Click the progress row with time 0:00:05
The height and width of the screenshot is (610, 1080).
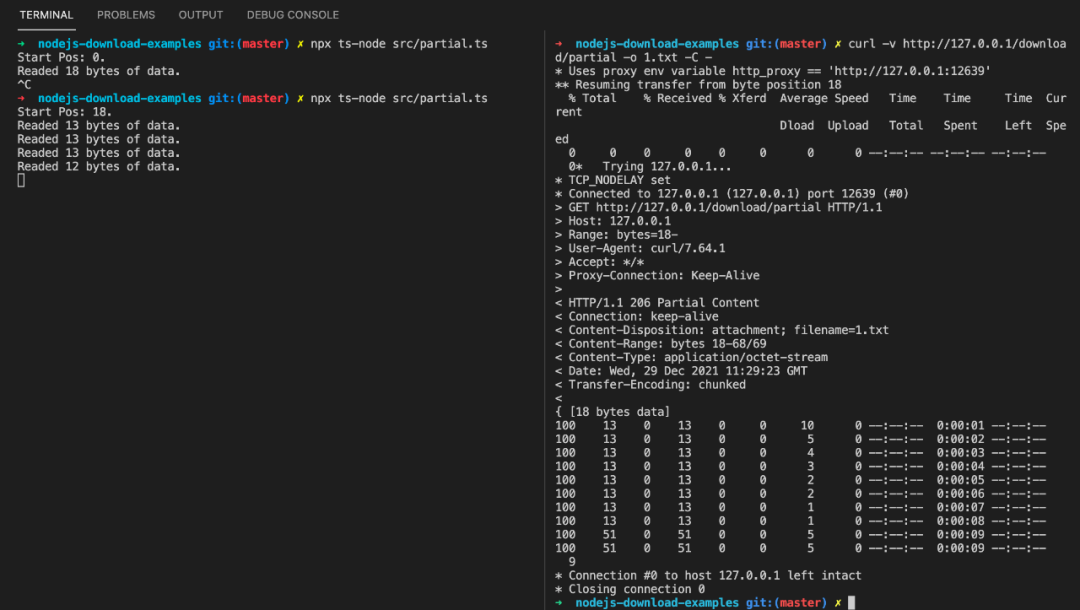(800, 480)
